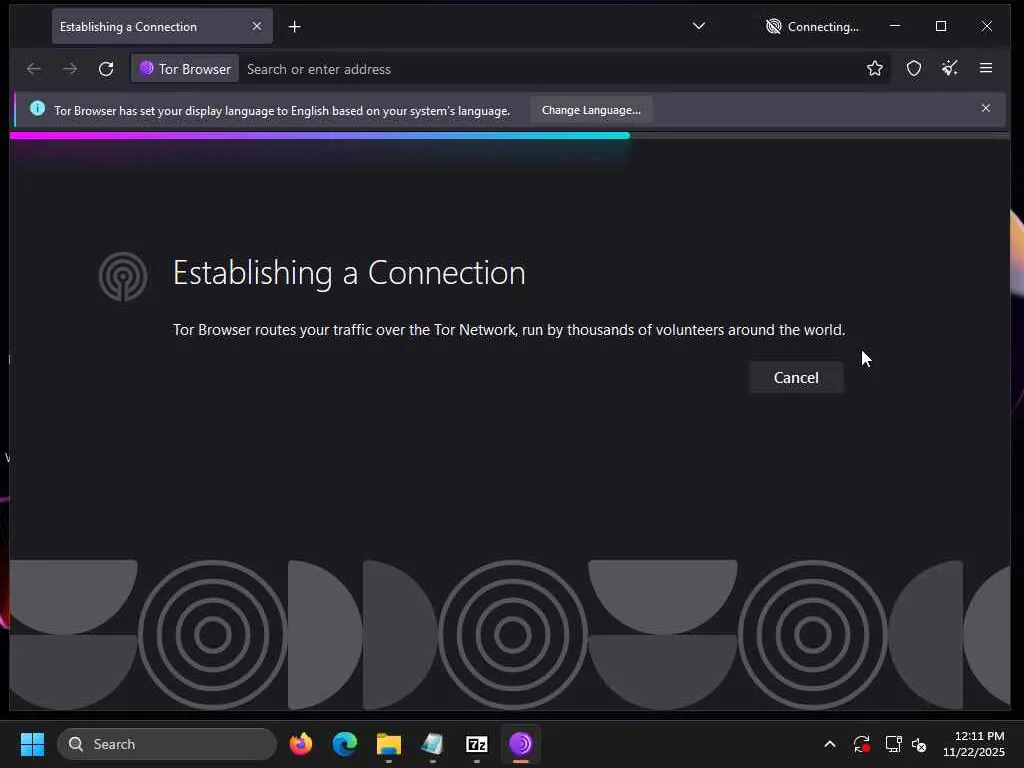Click the Tor onion logo beside heading
This screenshot has width=1024, height=768.
click(x=123, y=276)
